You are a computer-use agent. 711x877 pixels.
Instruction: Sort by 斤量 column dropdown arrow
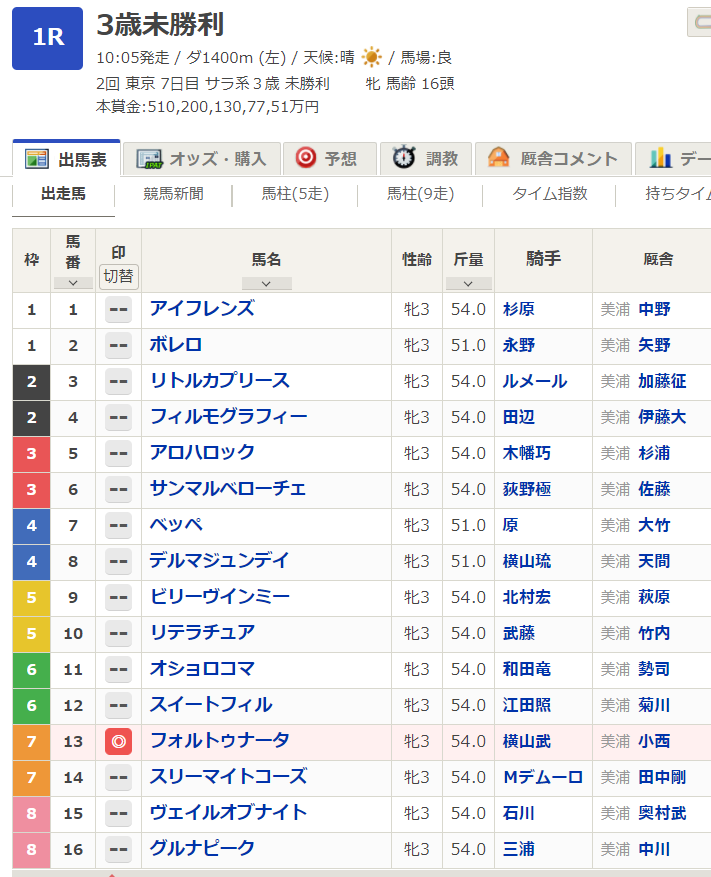[468, 284]
